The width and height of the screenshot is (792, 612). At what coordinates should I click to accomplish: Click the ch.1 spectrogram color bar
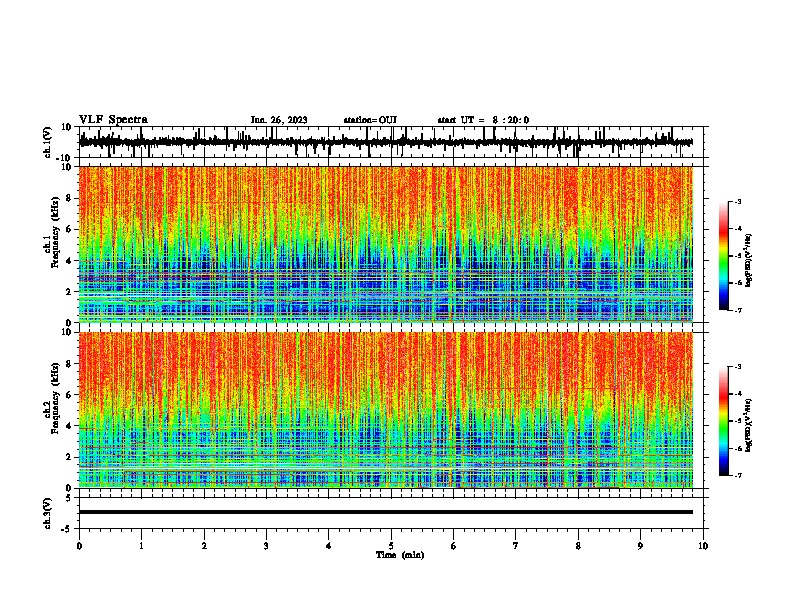tap(724, 256)
